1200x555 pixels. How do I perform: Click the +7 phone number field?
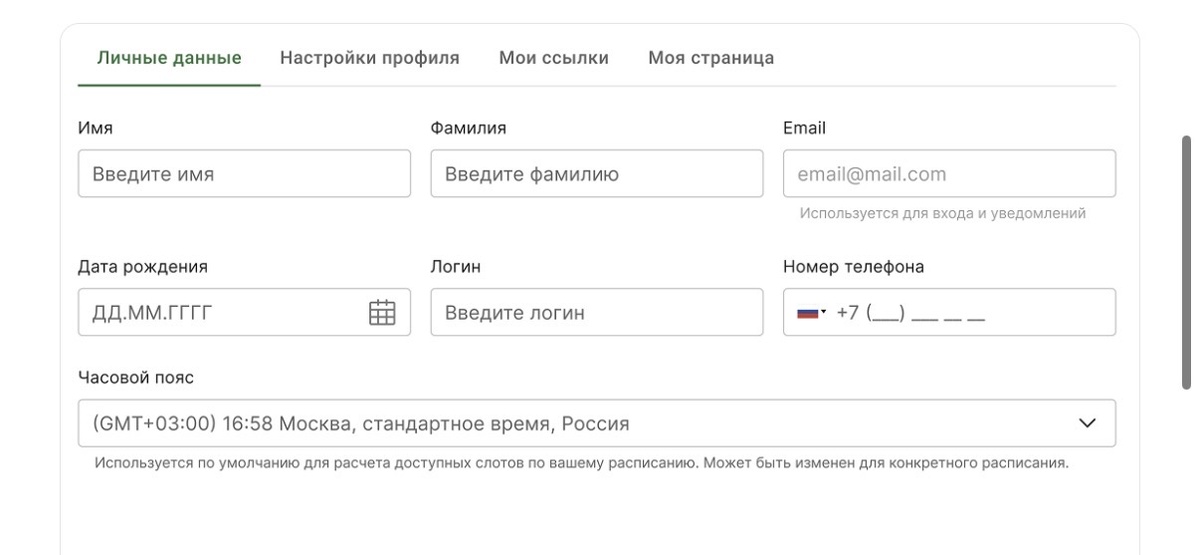coord(949,312)
